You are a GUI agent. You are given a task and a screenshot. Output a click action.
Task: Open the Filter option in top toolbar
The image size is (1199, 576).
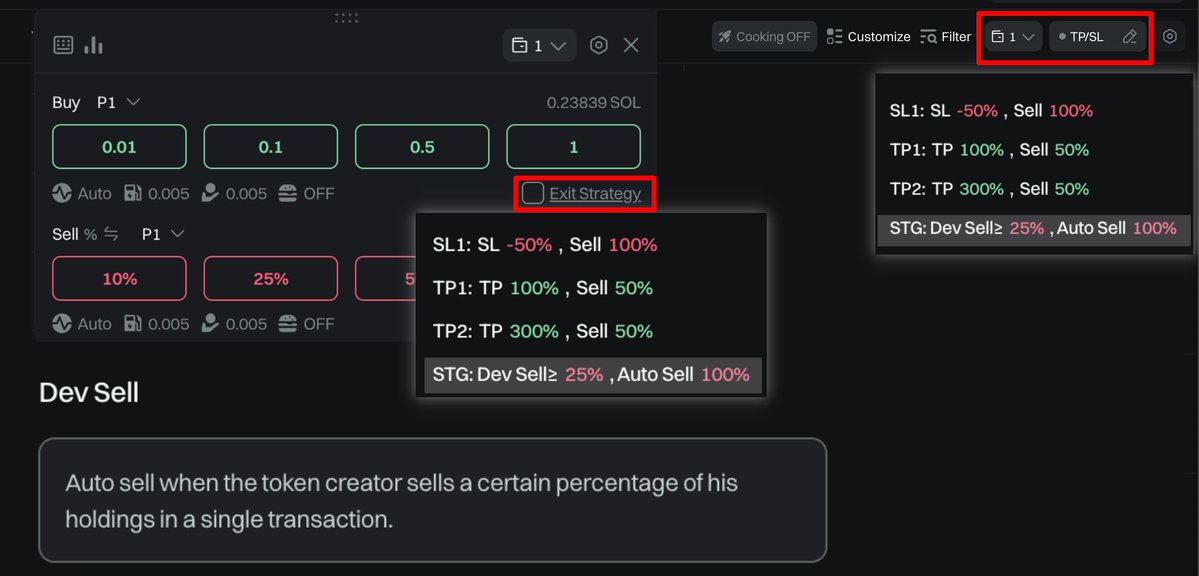tap(946, 36)
